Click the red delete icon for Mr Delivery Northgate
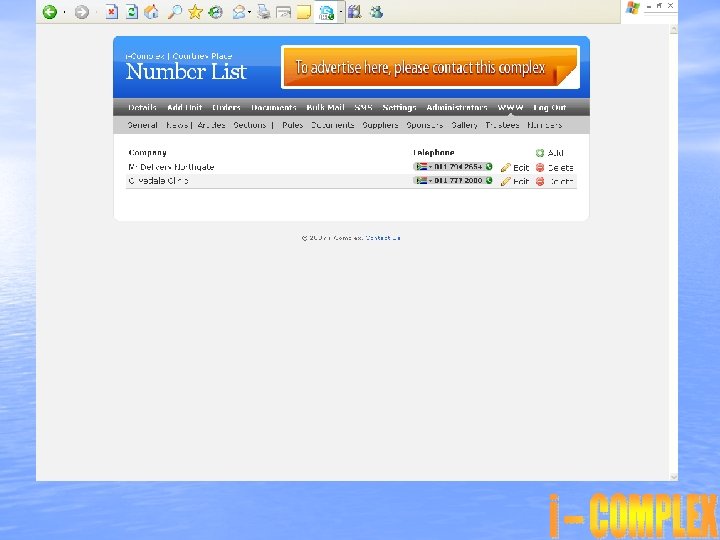 pyautogui.click(x=540, y=168)
